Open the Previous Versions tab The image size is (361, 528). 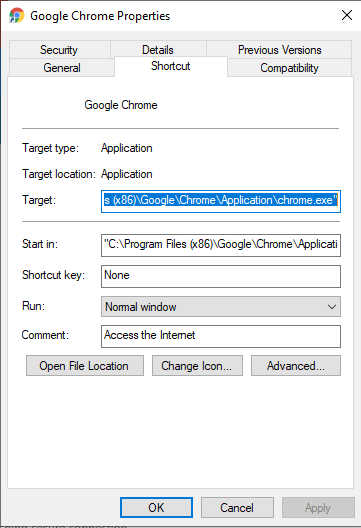coord(280,50)
